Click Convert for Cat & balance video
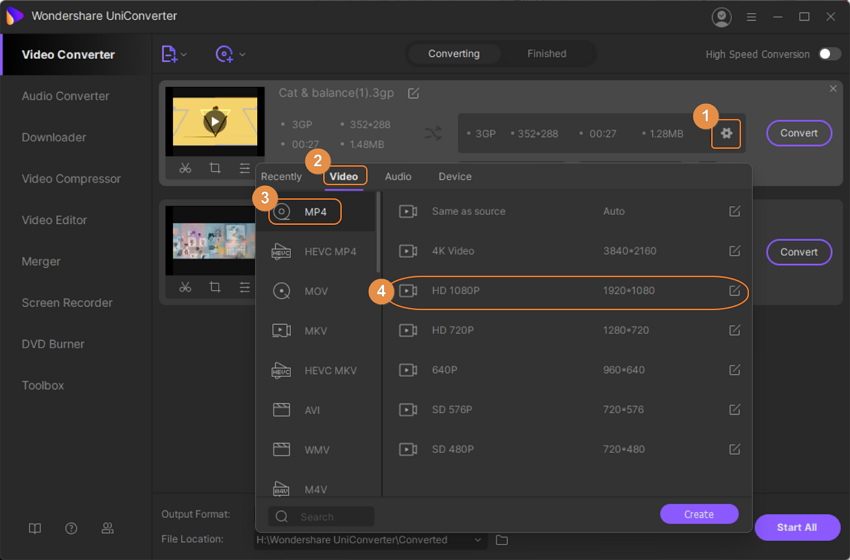This screenshot has height=560, width=850. pos(799,133)
